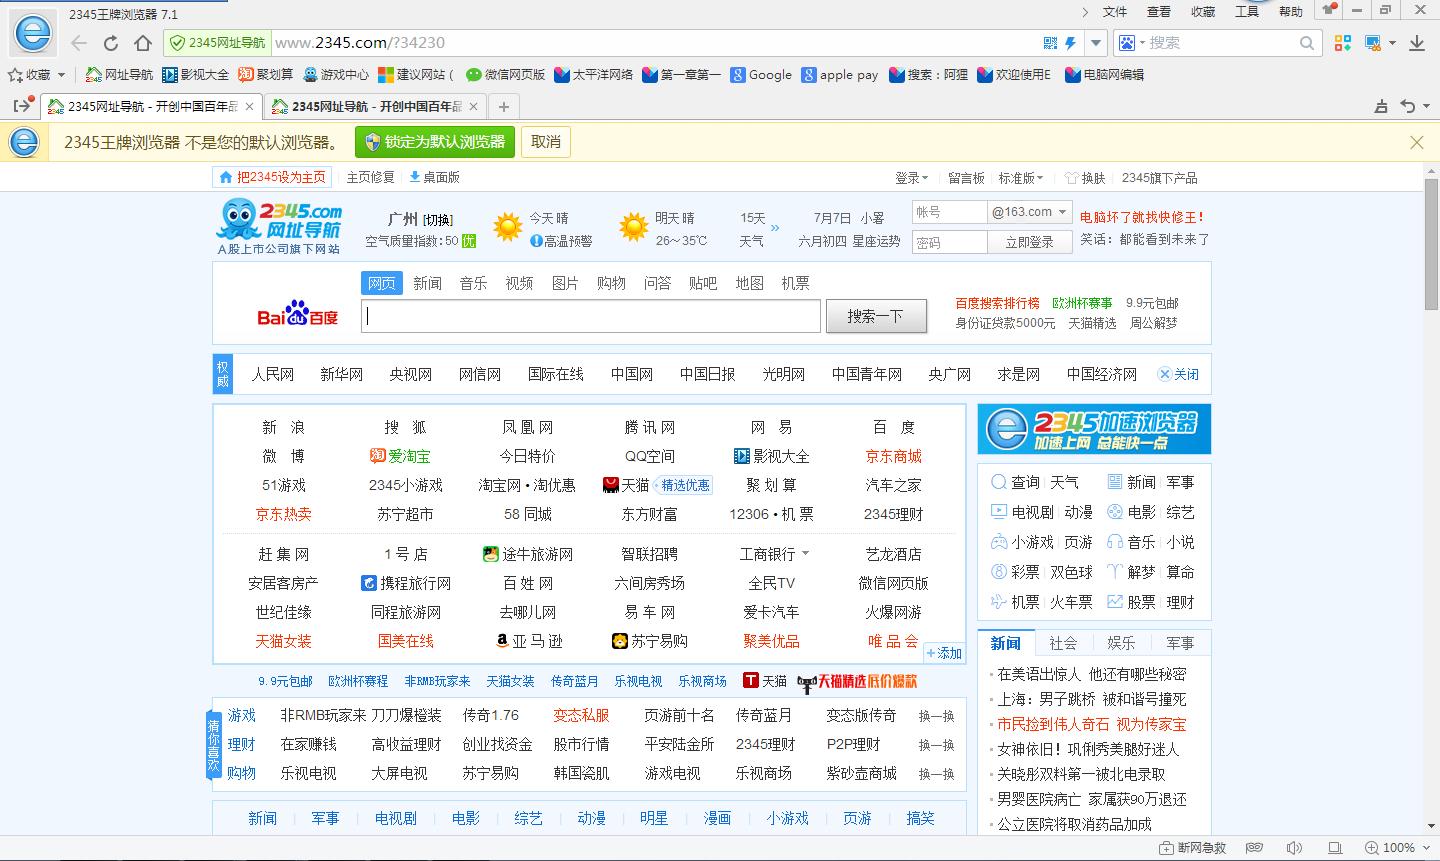Expand the undo closed tabs dropdown arrow

point(1424,106)
